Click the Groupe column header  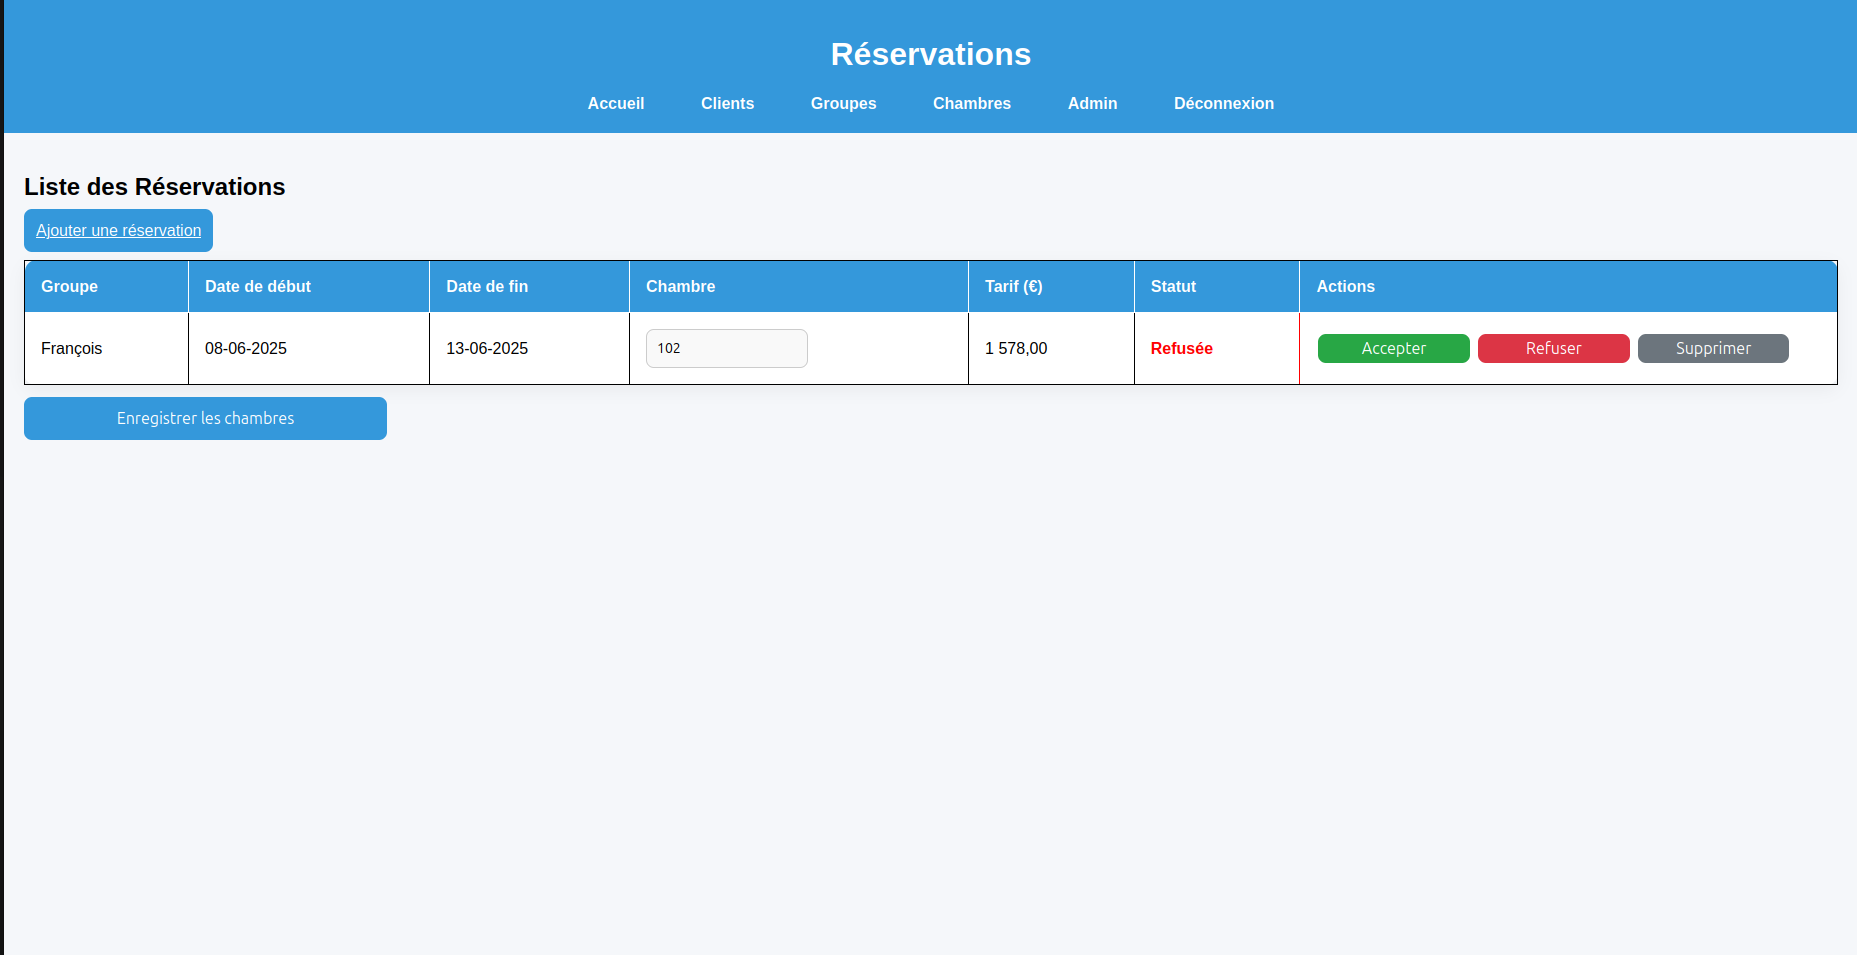[69, 286]
